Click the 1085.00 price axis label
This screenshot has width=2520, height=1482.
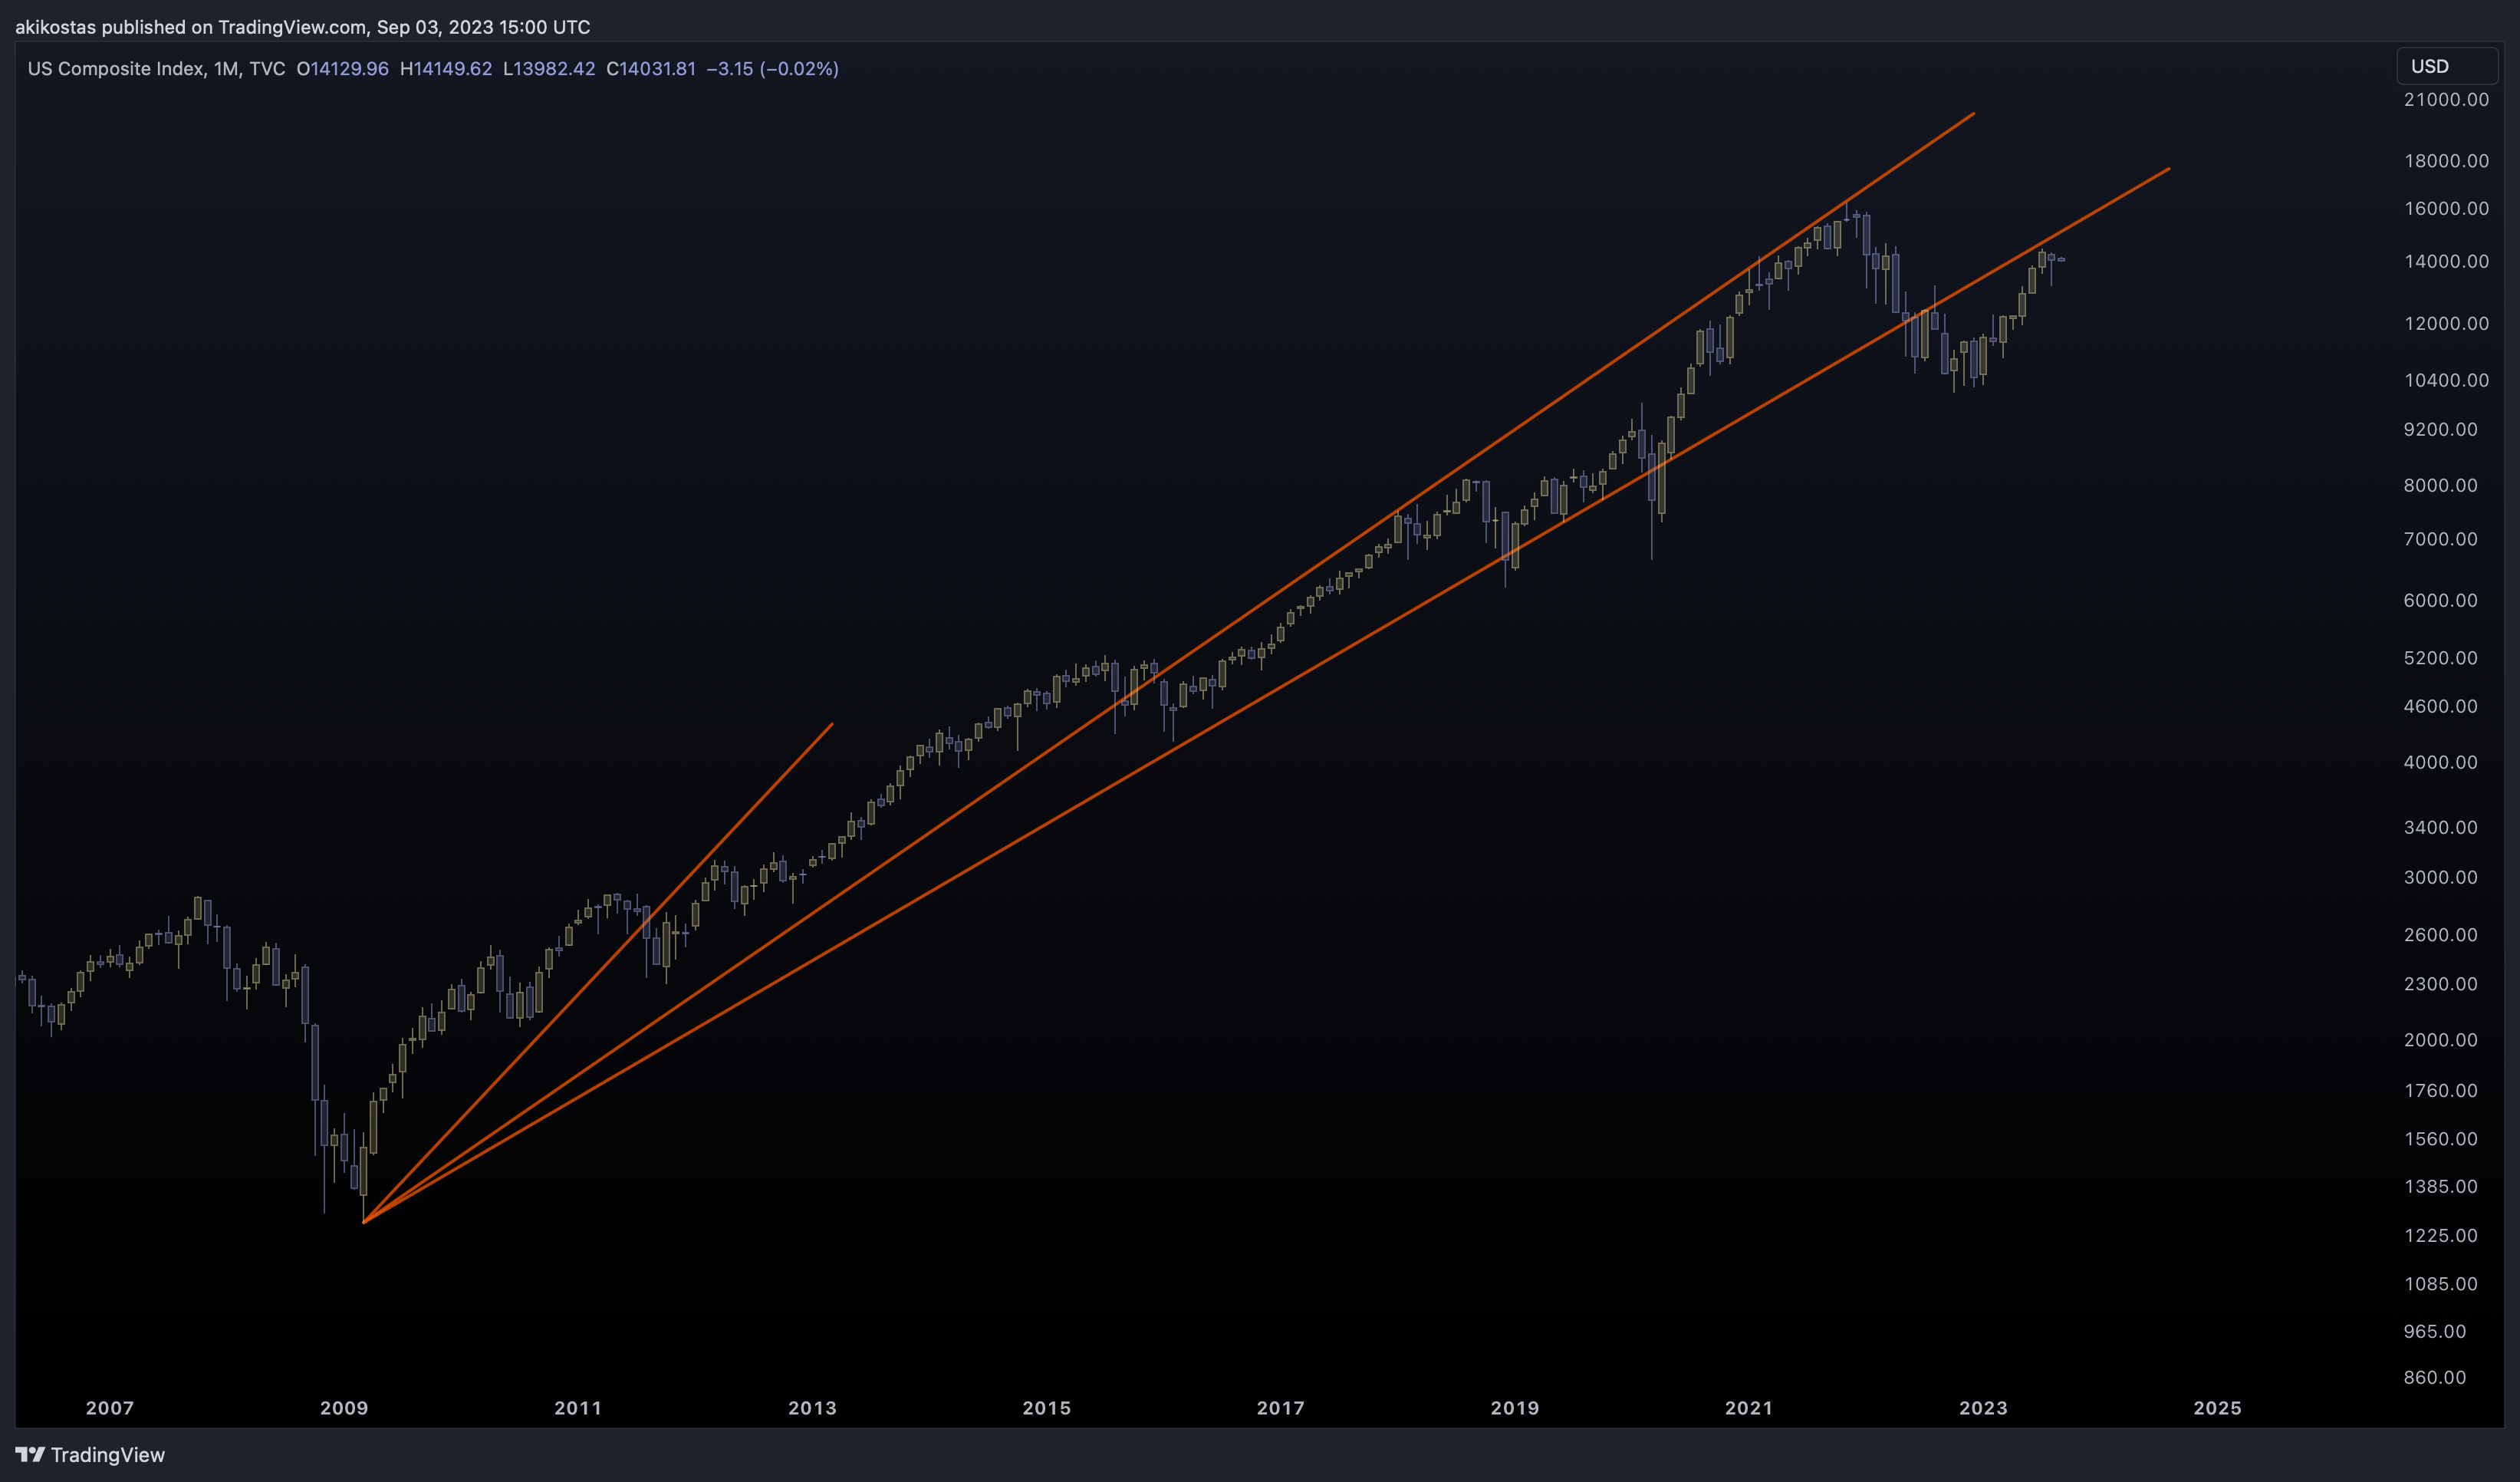coord(2440,1284)
